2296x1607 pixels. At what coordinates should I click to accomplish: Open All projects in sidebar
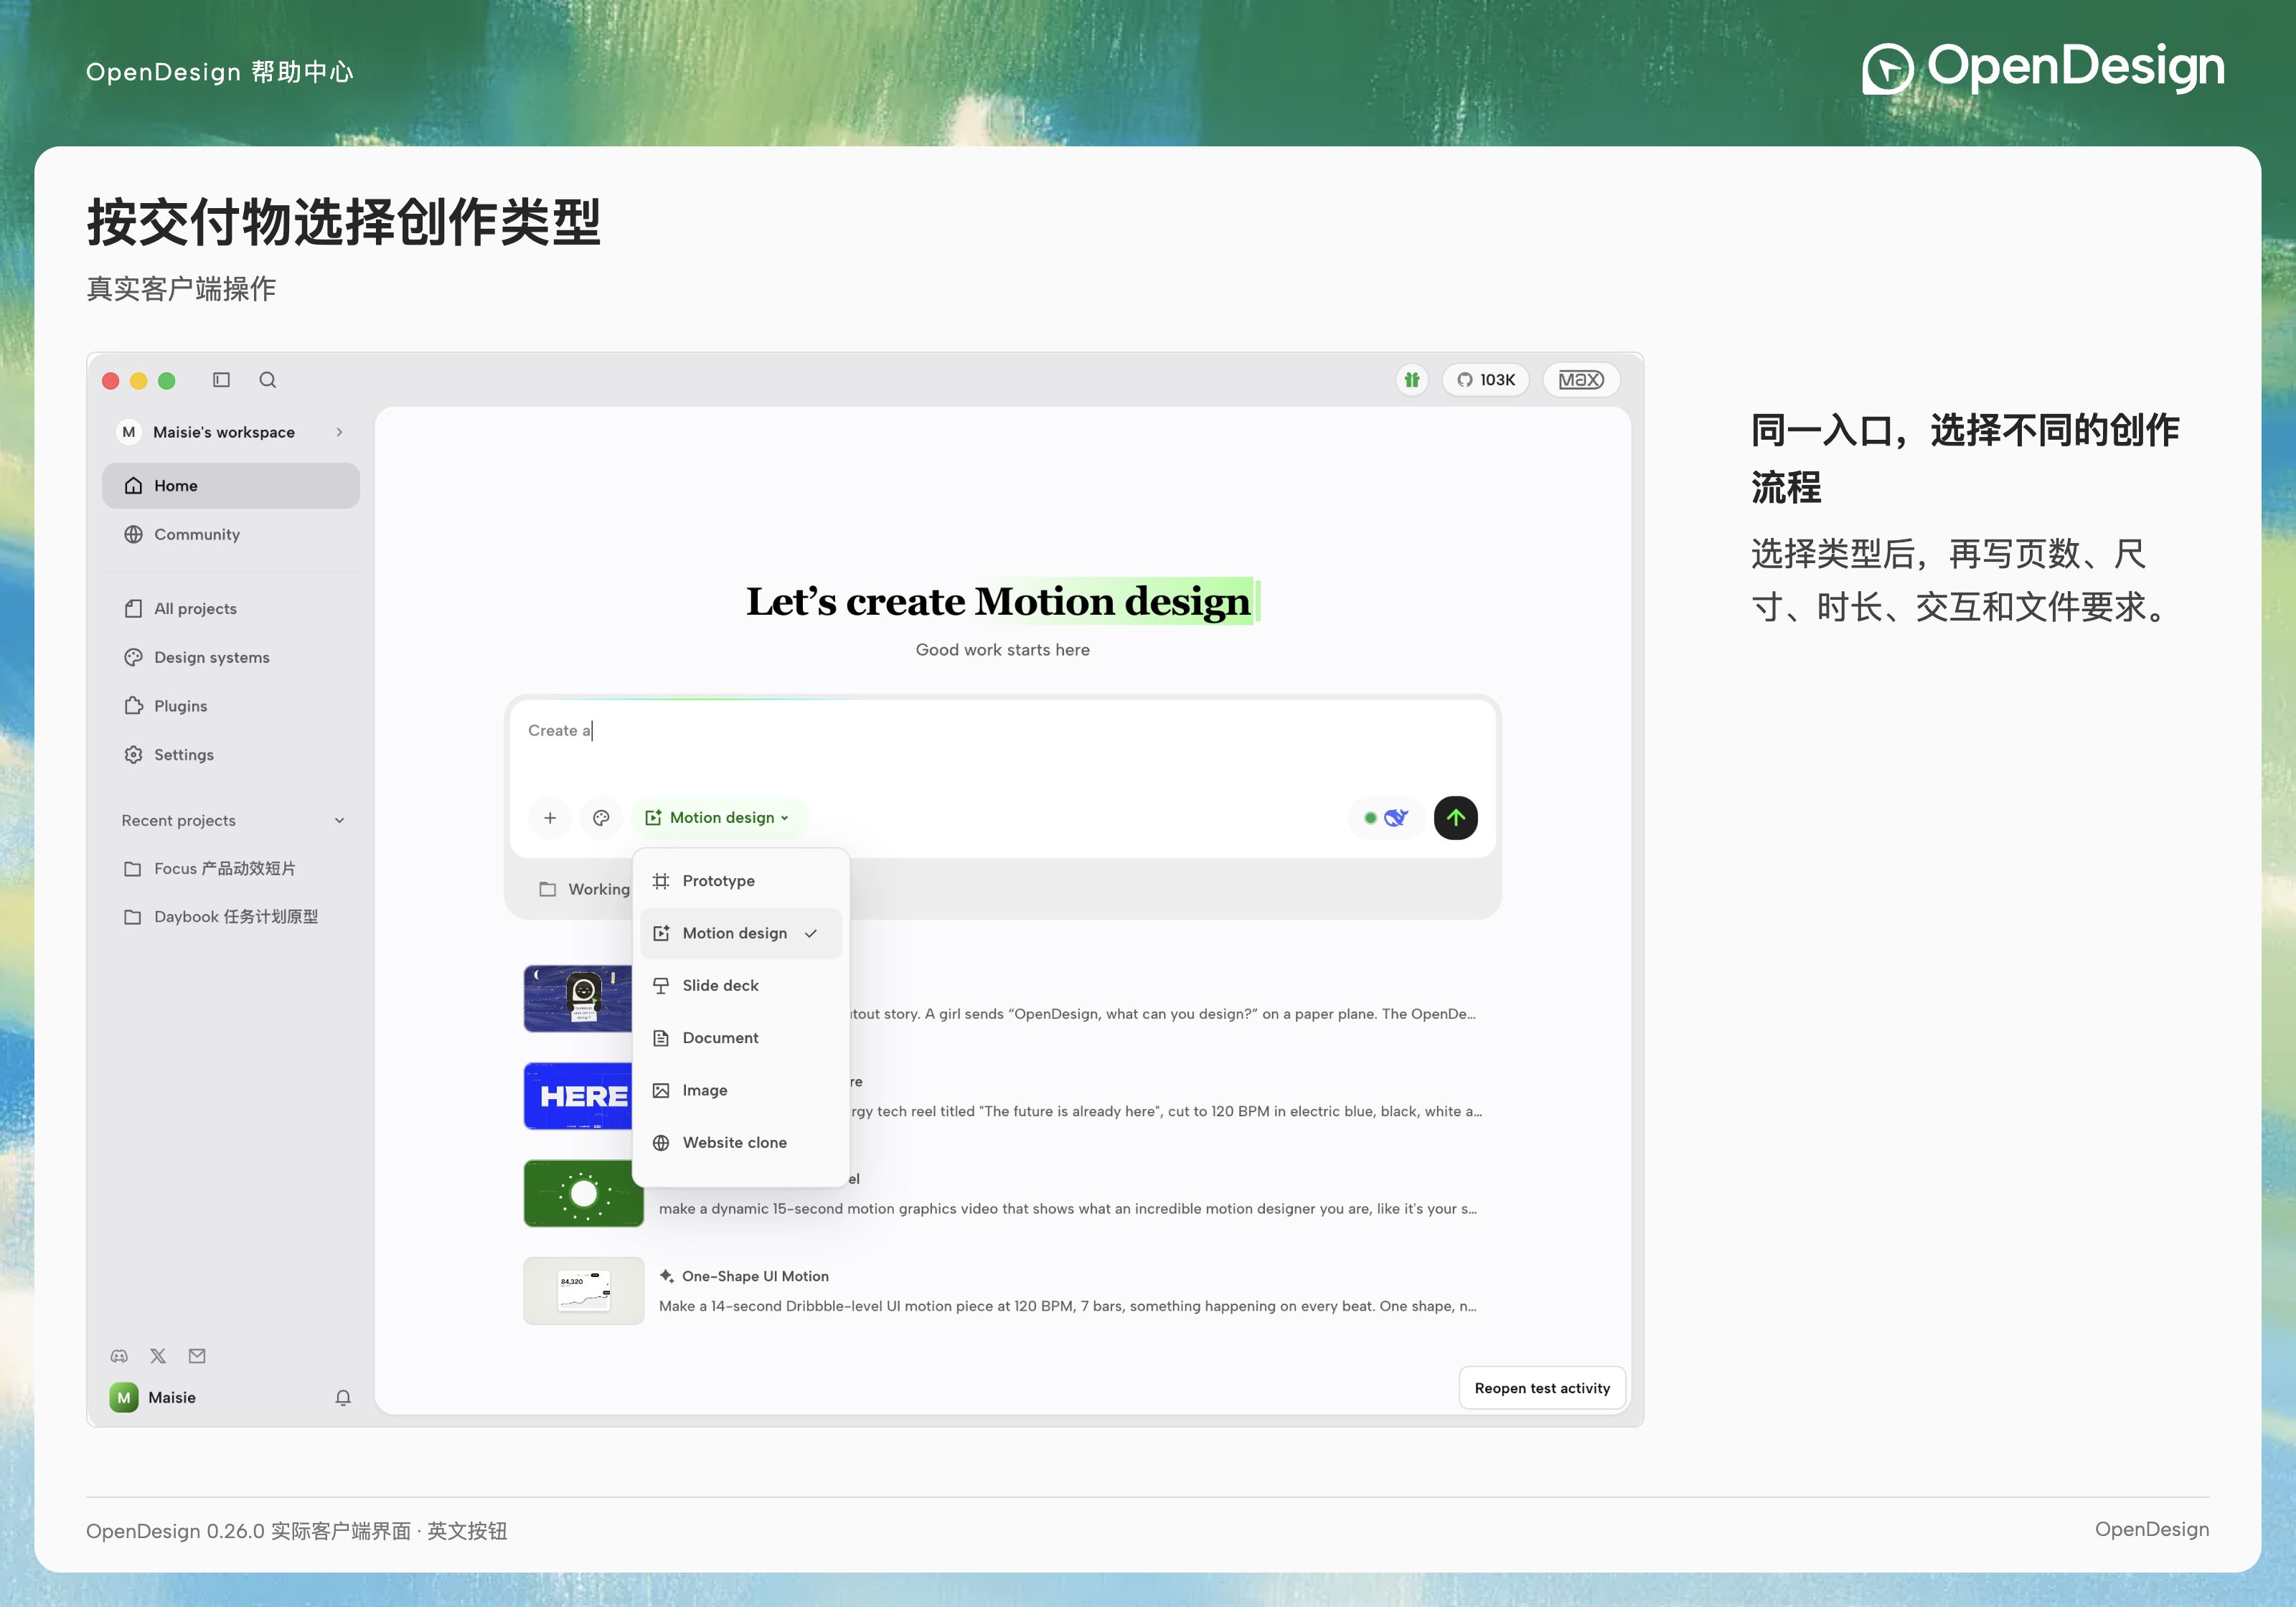(x=231, y=609)
